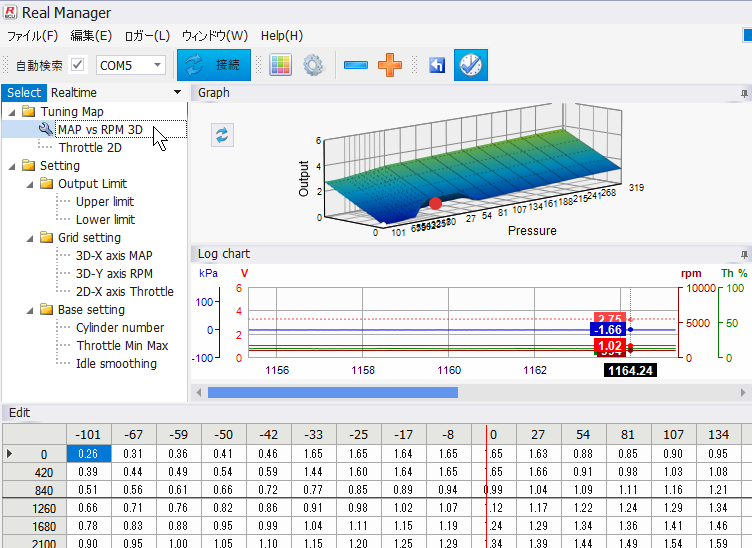Screen dimensions: 752x548
Task: Open the 編集(E) menu
Action: pos(91,36)
